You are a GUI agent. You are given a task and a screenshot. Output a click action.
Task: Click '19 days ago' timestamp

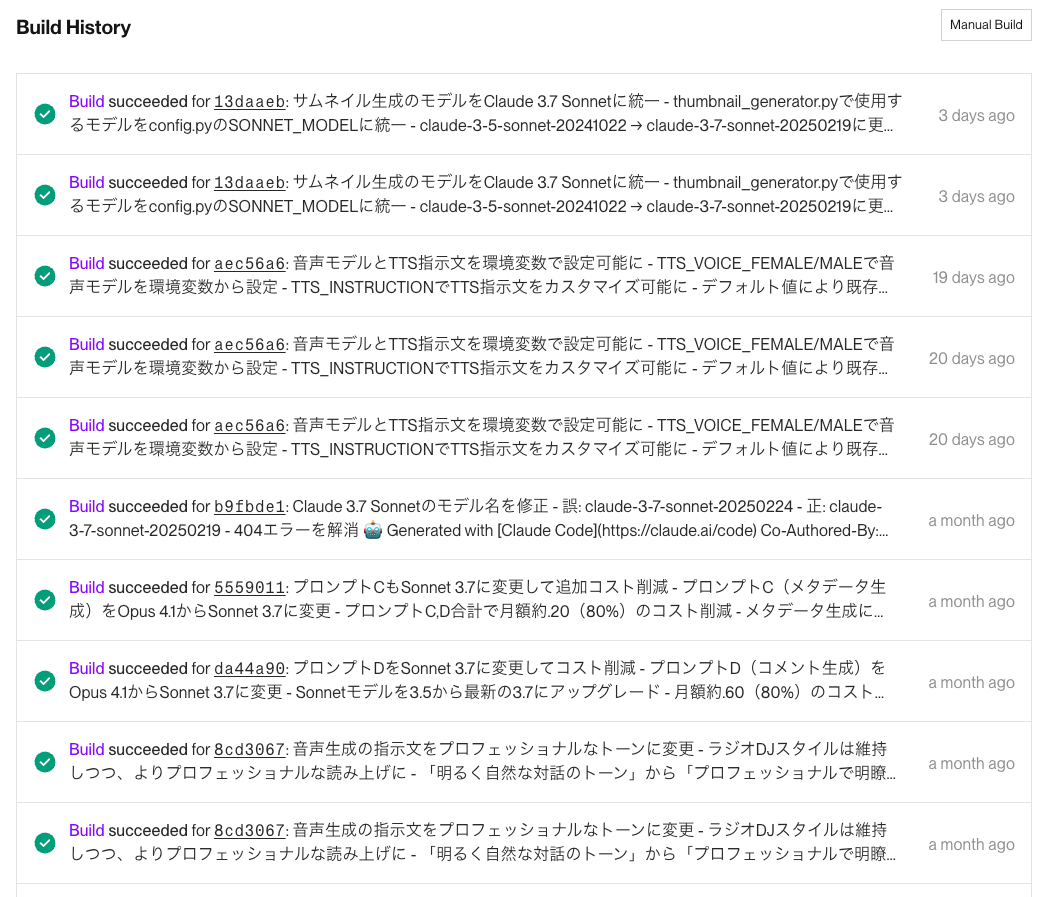tap(973, 277)
